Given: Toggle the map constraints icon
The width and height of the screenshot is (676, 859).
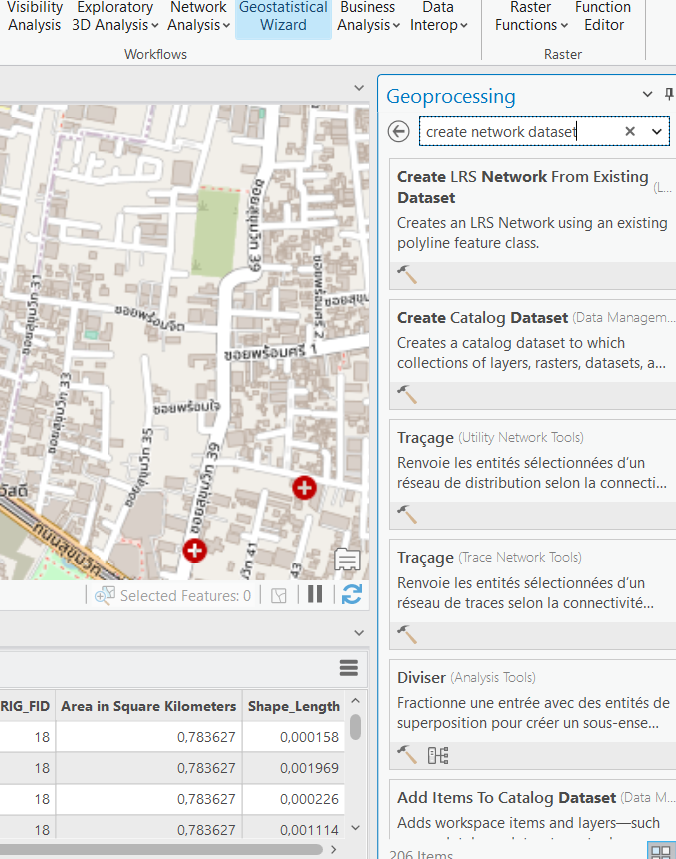Looking at the screenshot, I should 279,595.
